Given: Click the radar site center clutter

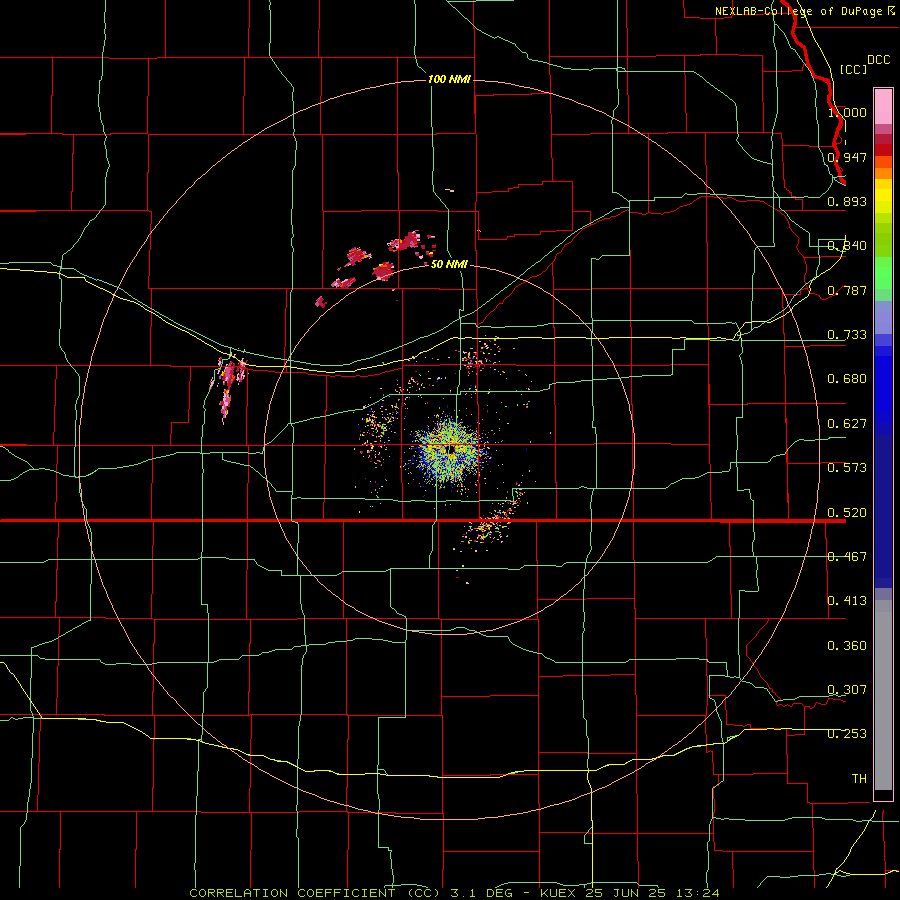Looking at the screenshot, I should coord(451,449).
